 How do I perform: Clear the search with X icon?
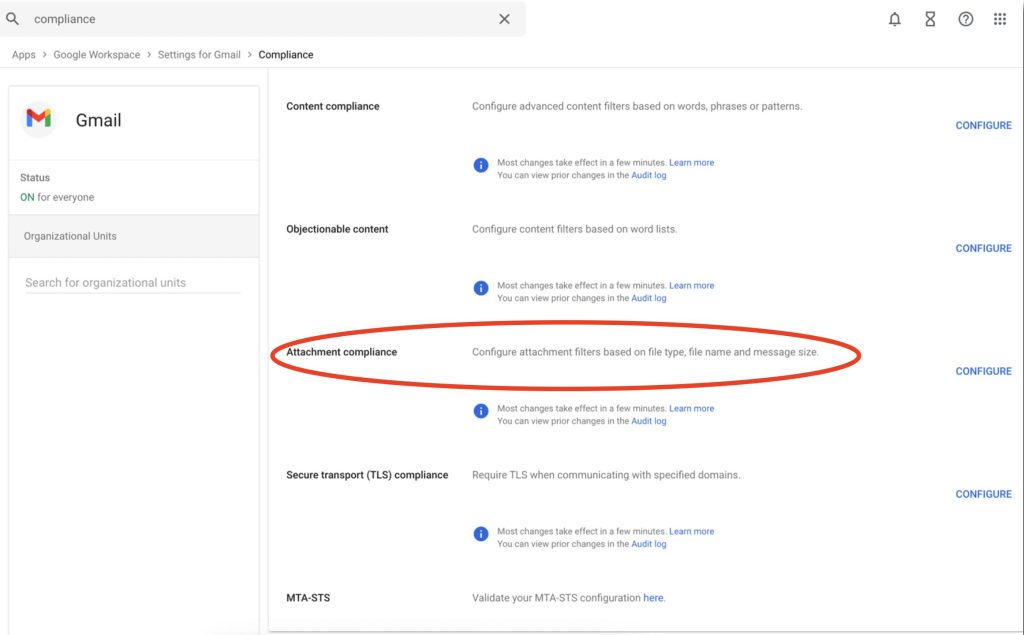click(x=504, y=19)
